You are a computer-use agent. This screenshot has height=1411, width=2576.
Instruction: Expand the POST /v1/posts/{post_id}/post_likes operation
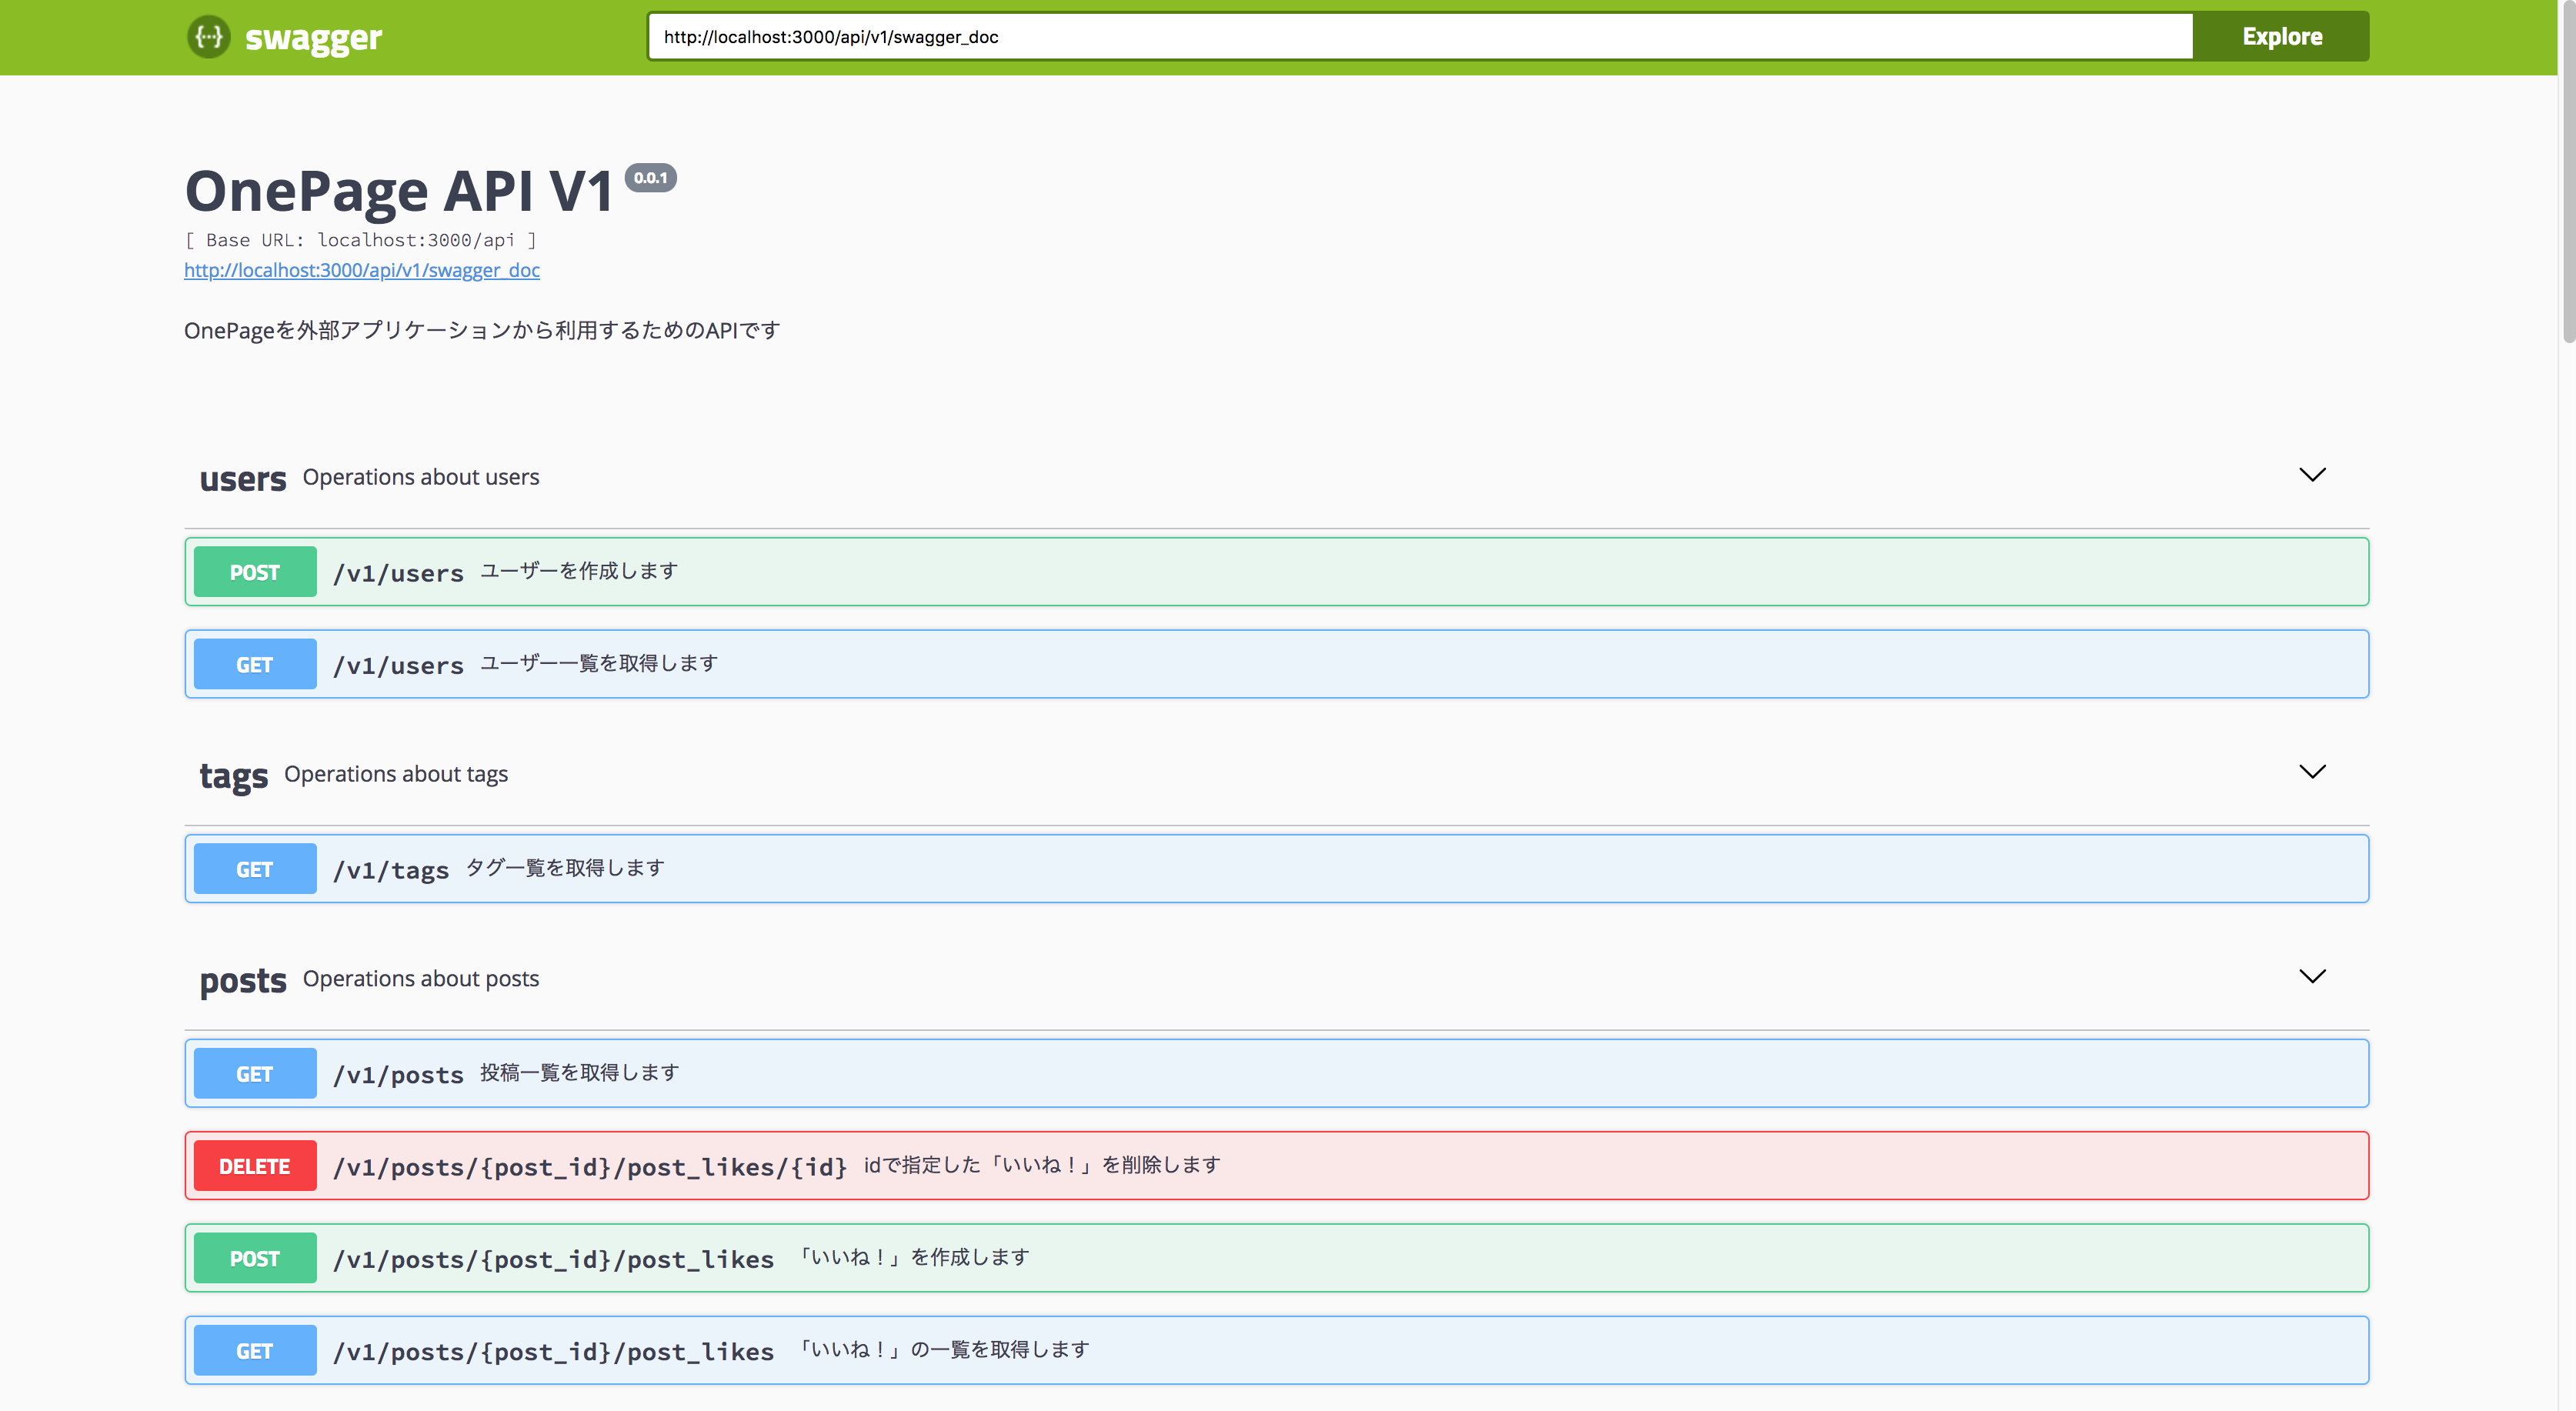pyautogui.click(x=1276, y=1258)
